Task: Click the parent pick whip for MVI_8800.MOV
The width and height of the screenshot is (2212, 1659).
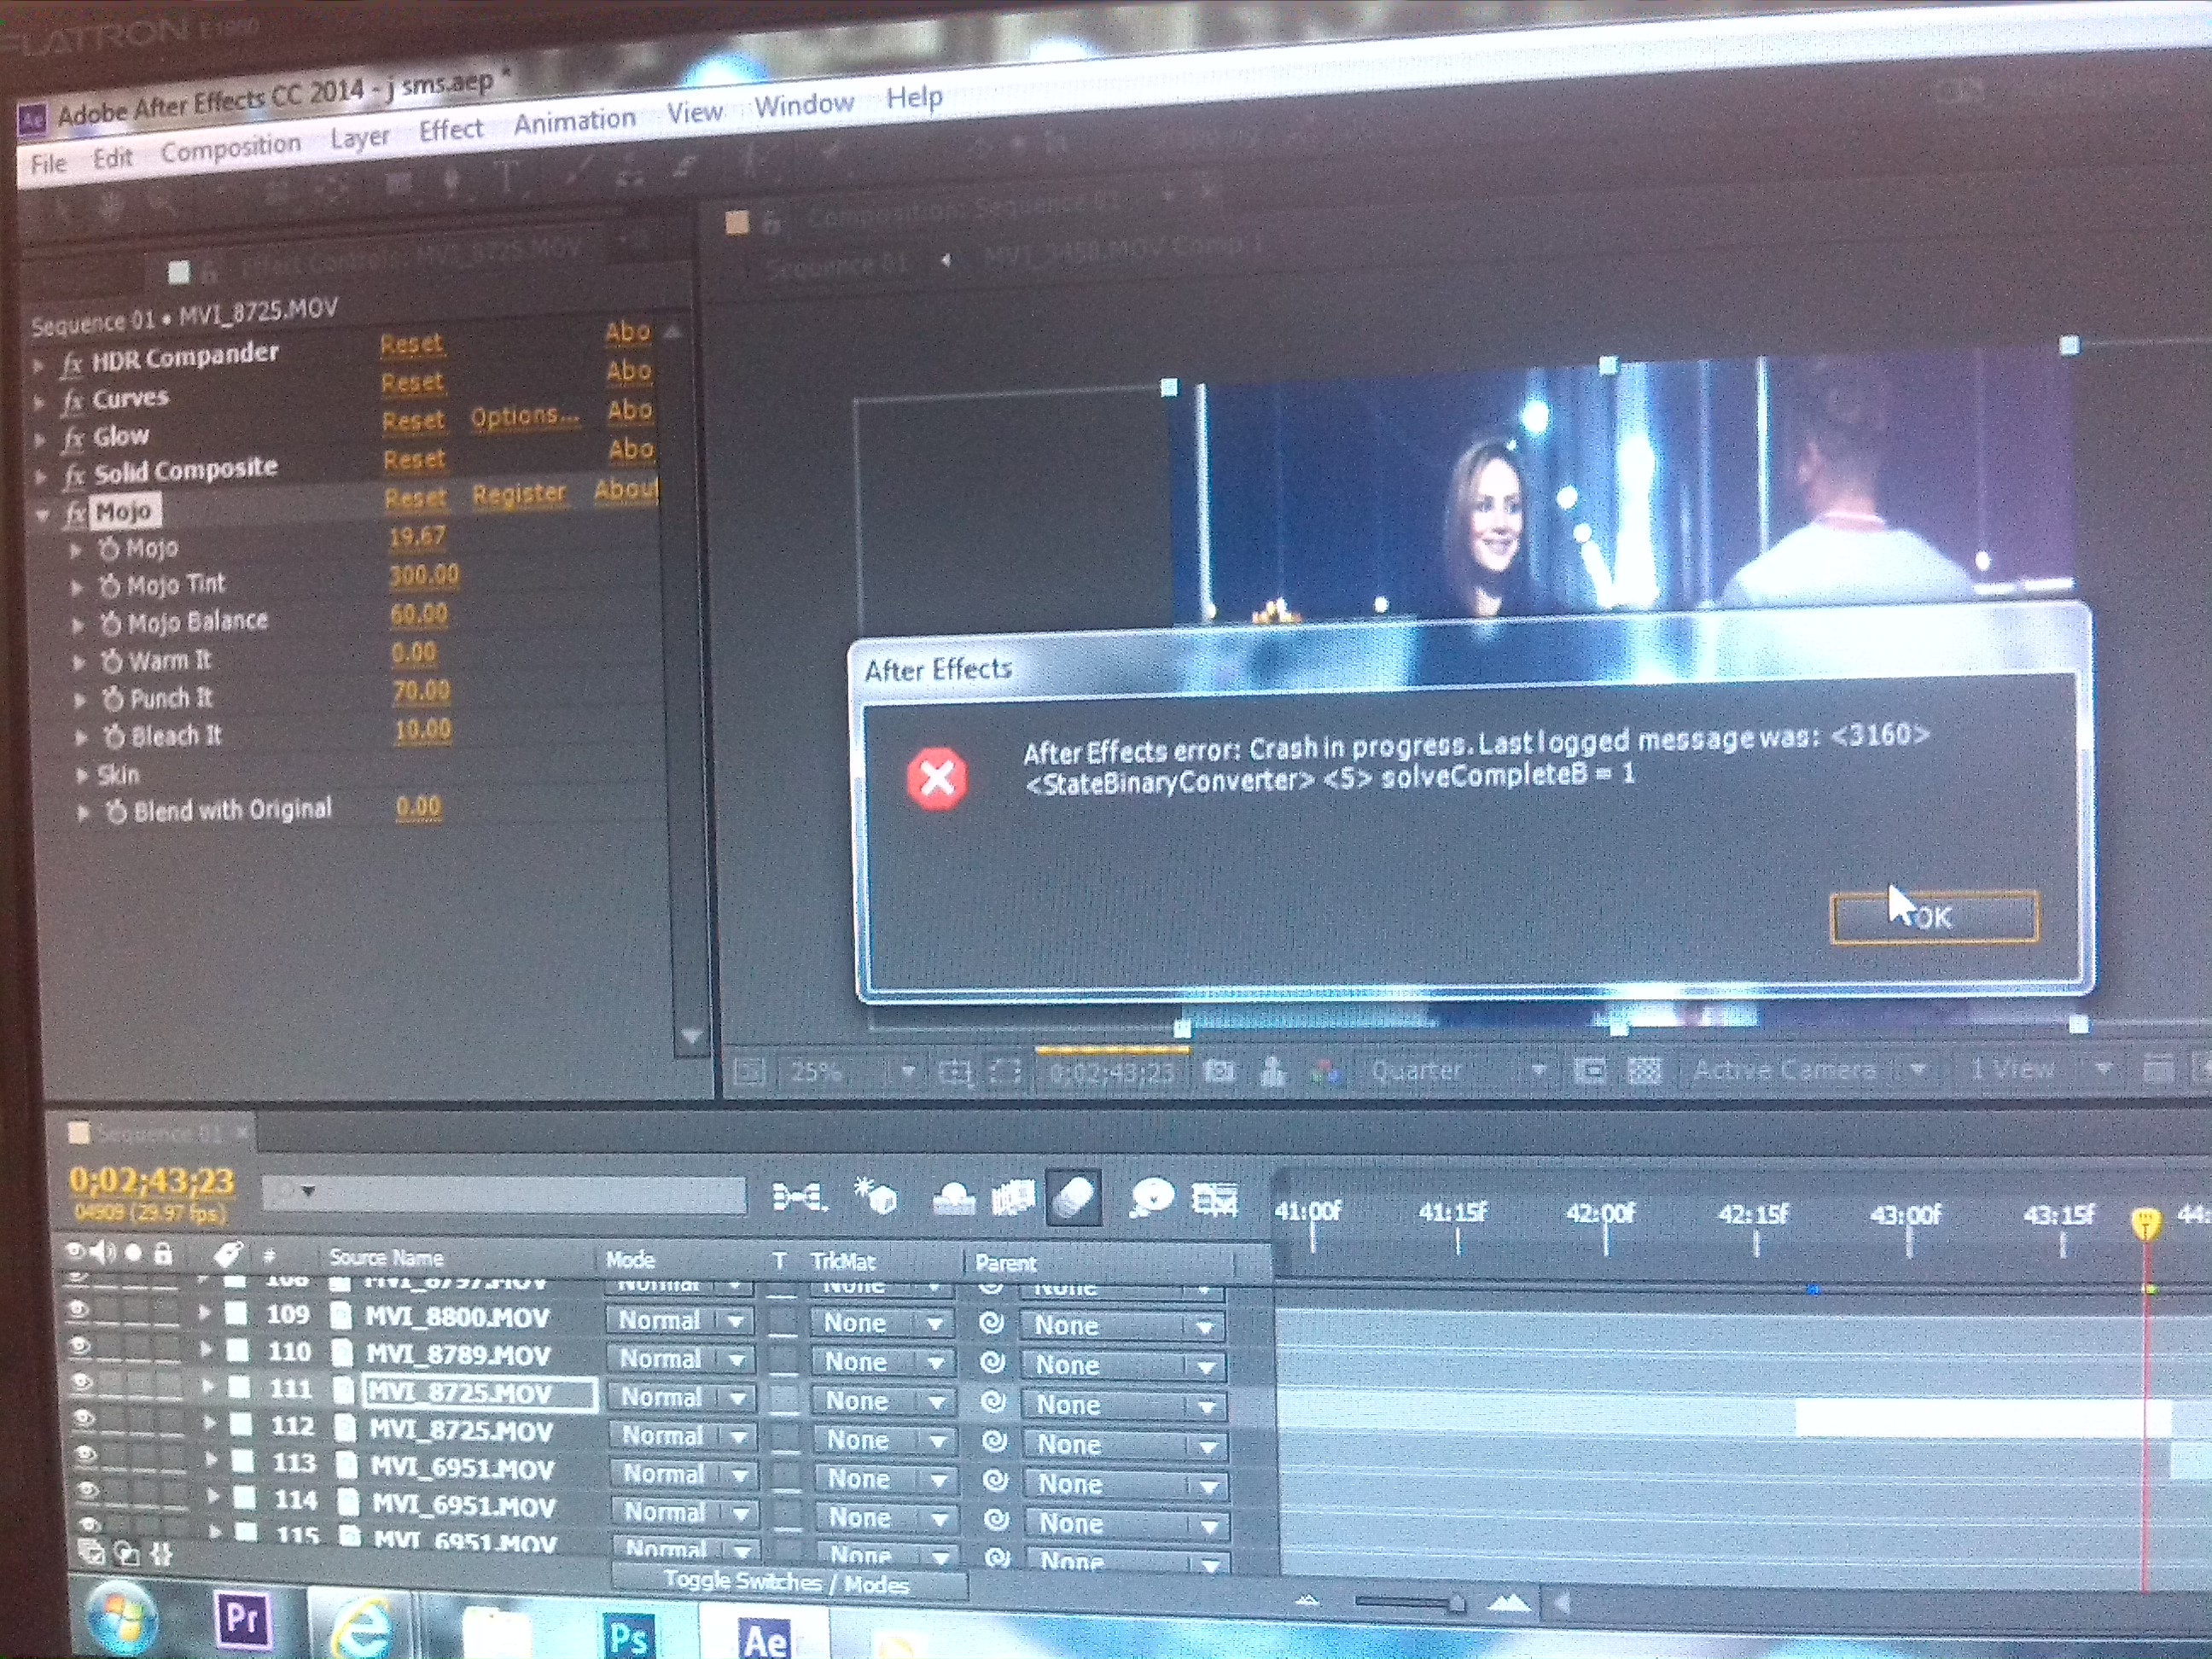Action: pyautogui.click(x=990, y=1323)
